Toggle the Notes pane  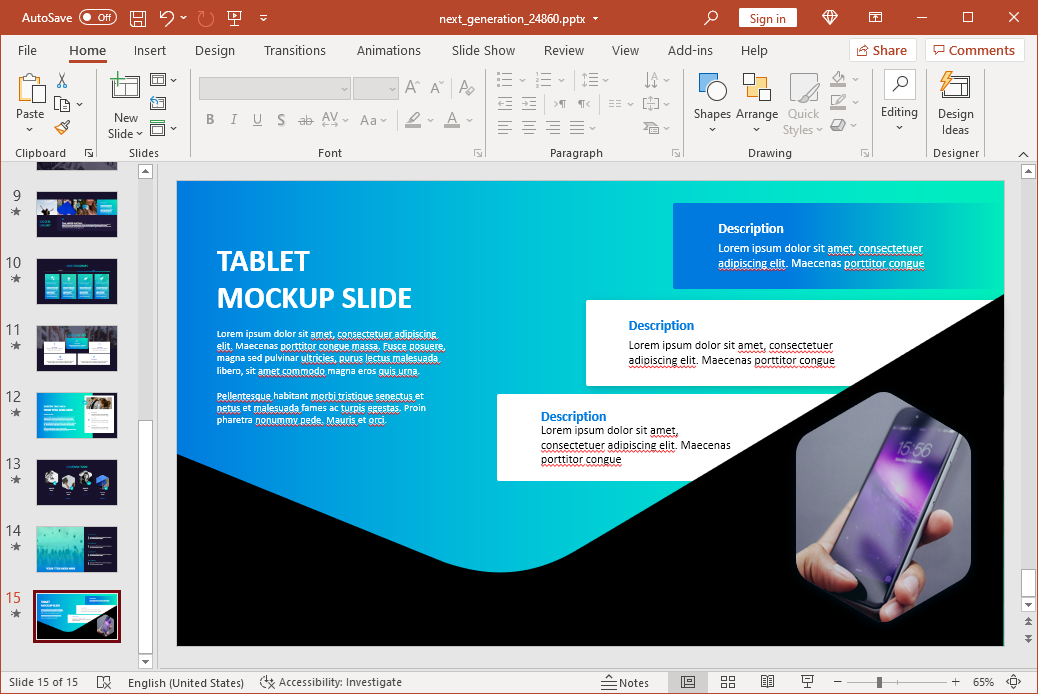pyautogui.click(x=625, y=682)
